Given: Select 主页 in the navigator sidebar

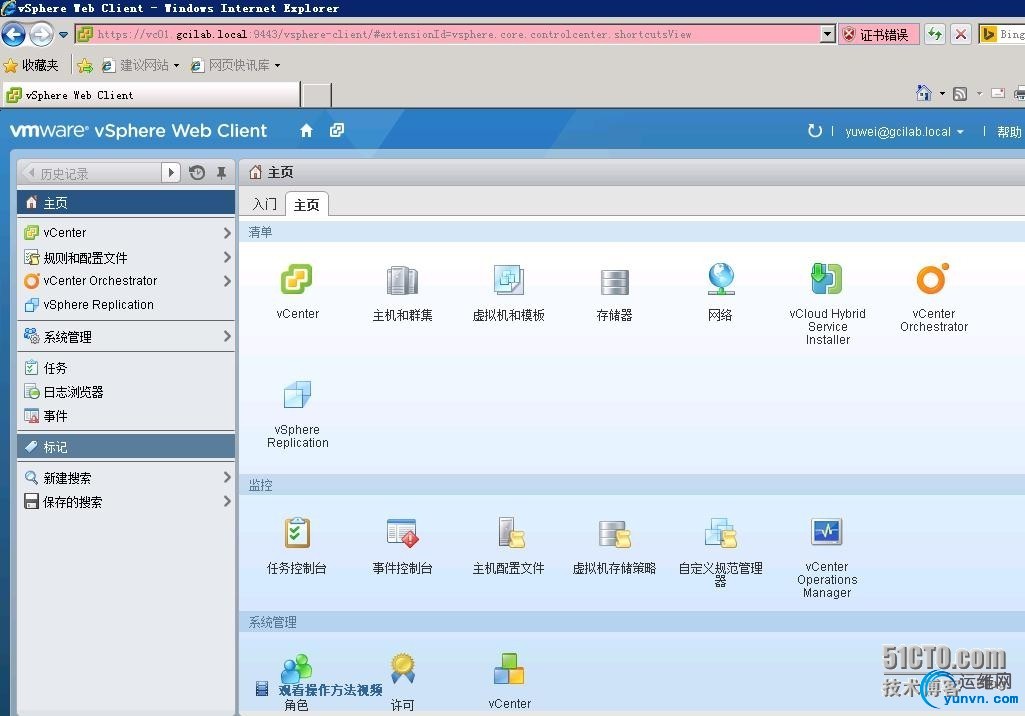Looking at the screenshot, I should (126, 203).
